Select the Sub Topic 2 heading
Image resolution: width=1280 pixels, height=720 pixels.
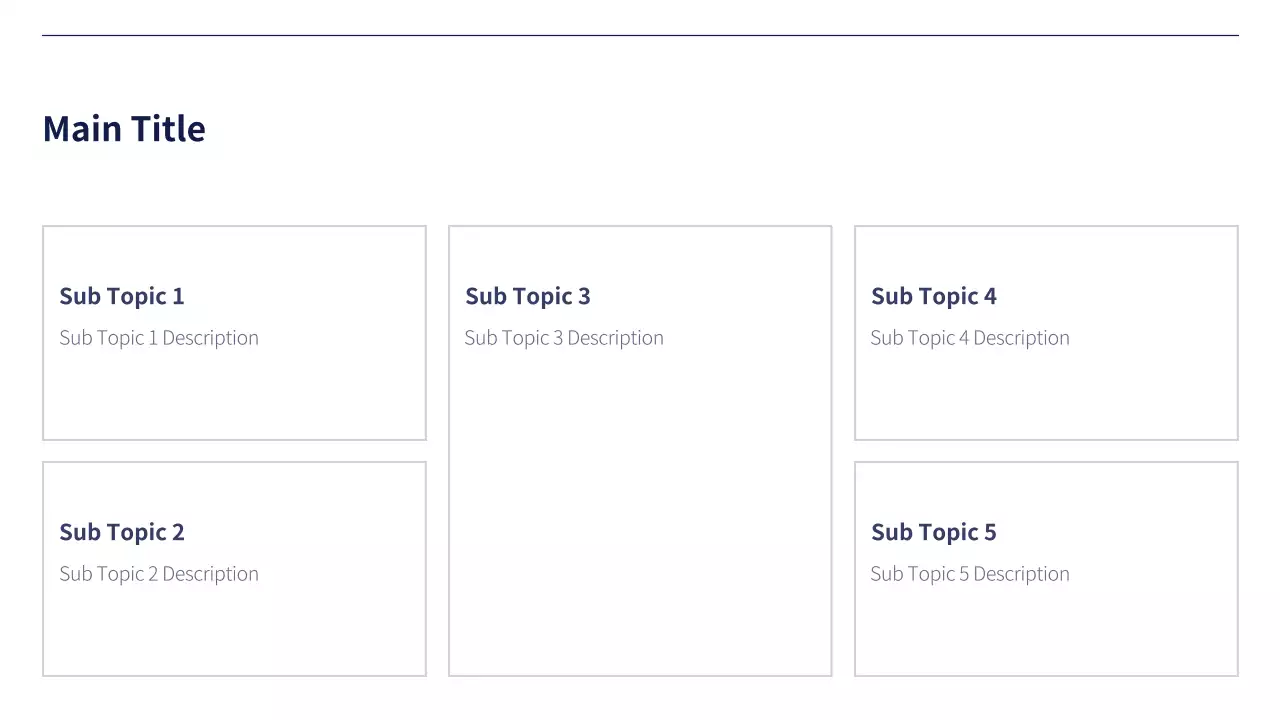(122, 532)
